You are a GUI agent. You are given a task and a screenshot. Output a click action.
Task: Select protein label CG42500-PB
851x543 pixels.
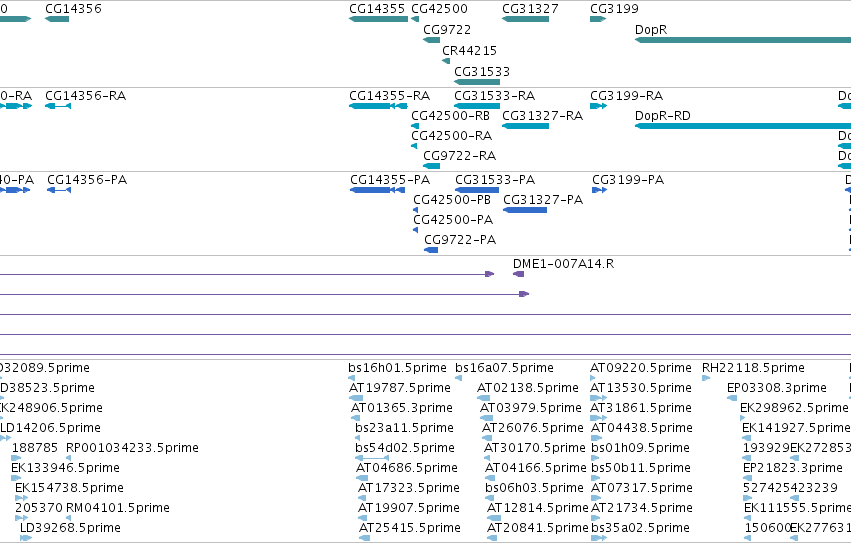pos(452,200)
